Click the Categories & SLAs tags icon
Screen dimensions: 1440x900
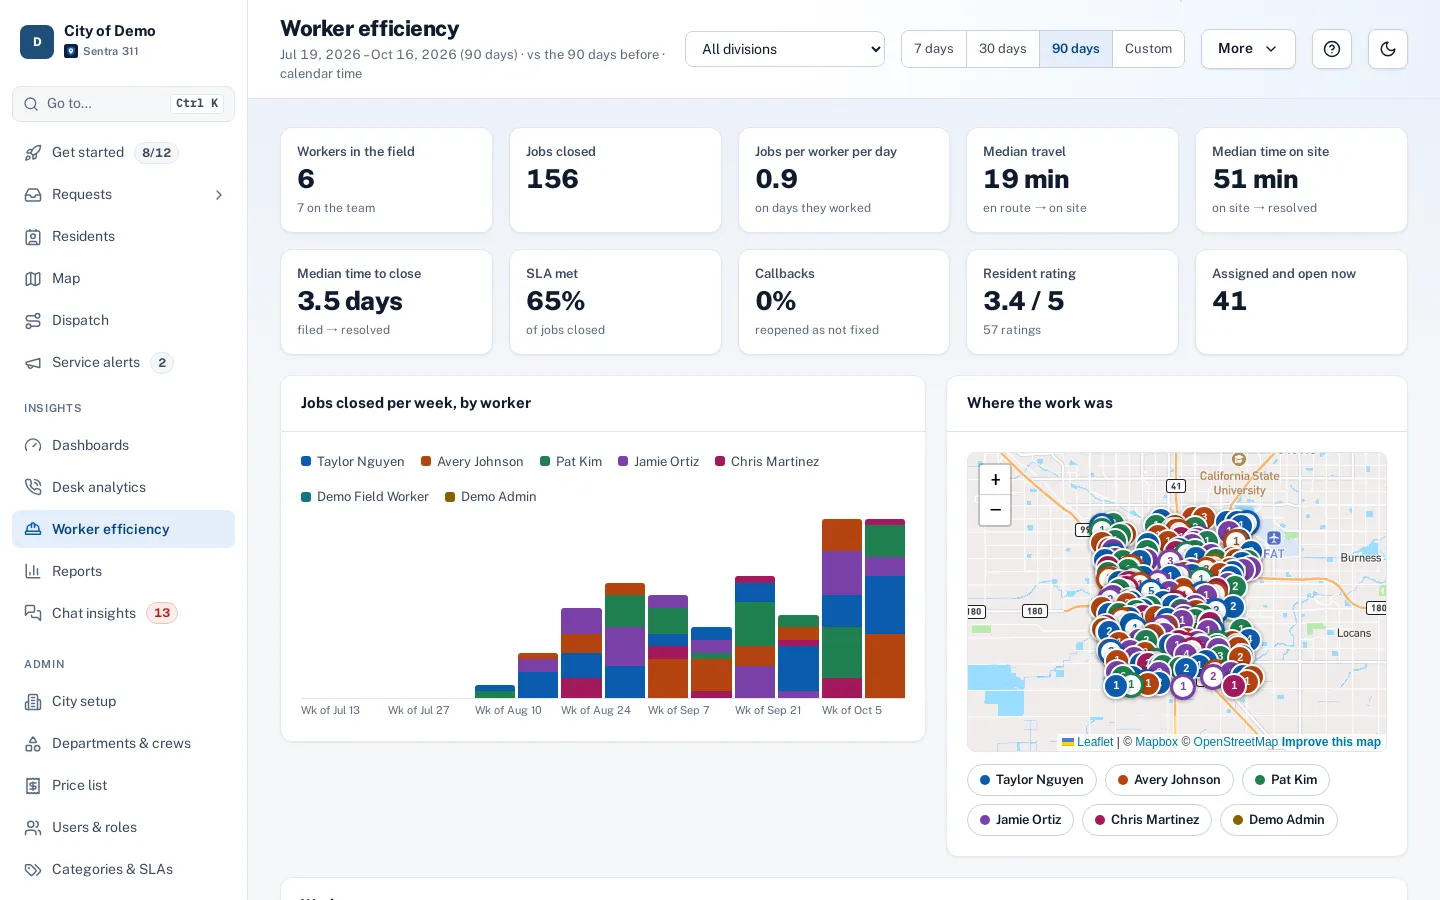[x=33, y=869]
